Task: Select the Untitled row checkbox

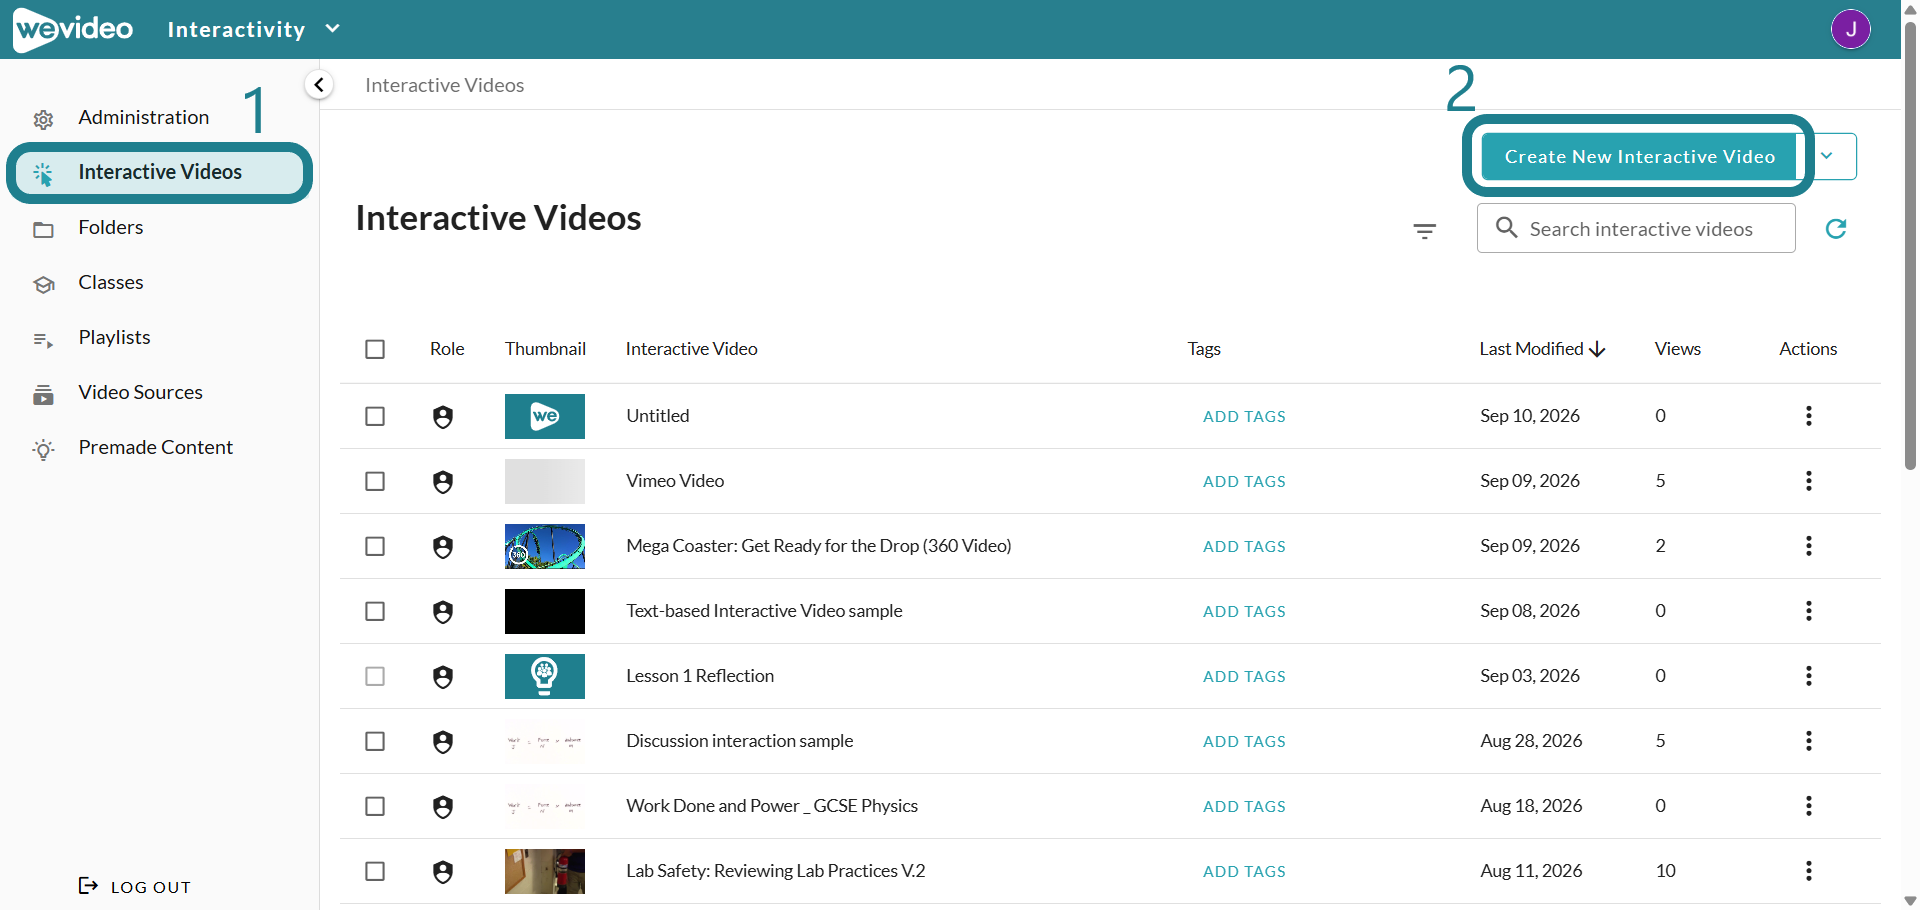Action: (x=375, y=416)
